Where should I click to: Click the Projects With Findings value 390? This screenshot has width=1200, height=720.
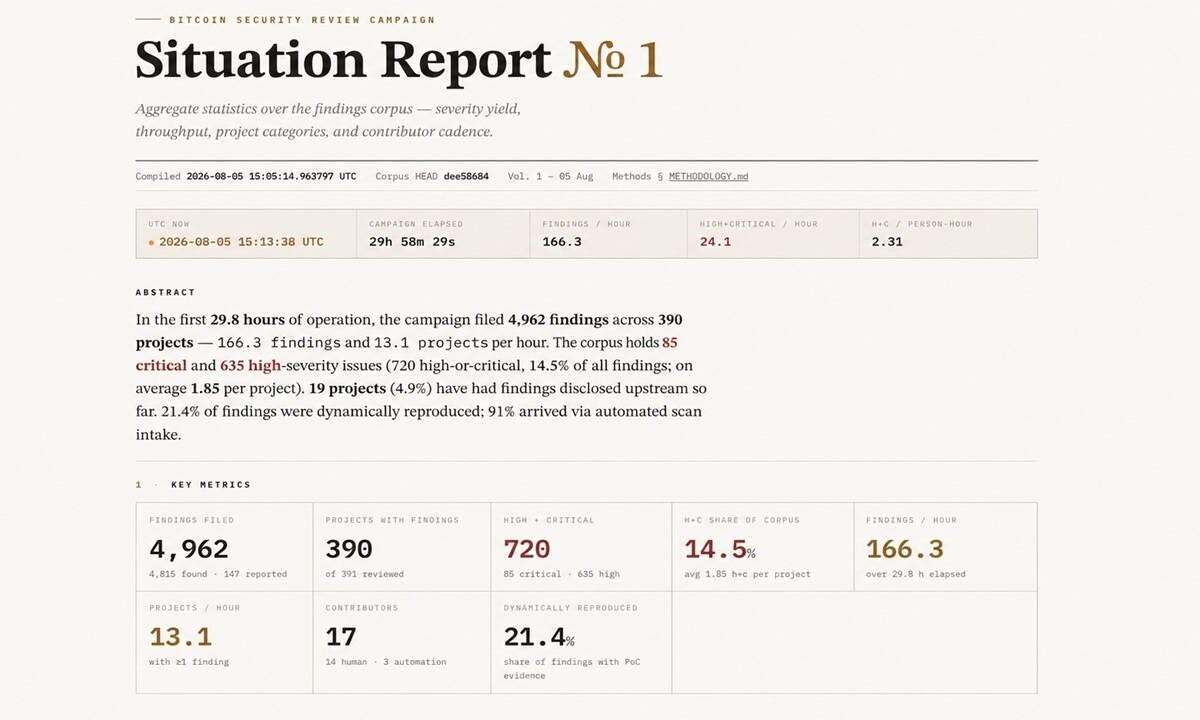click(349, 549)
